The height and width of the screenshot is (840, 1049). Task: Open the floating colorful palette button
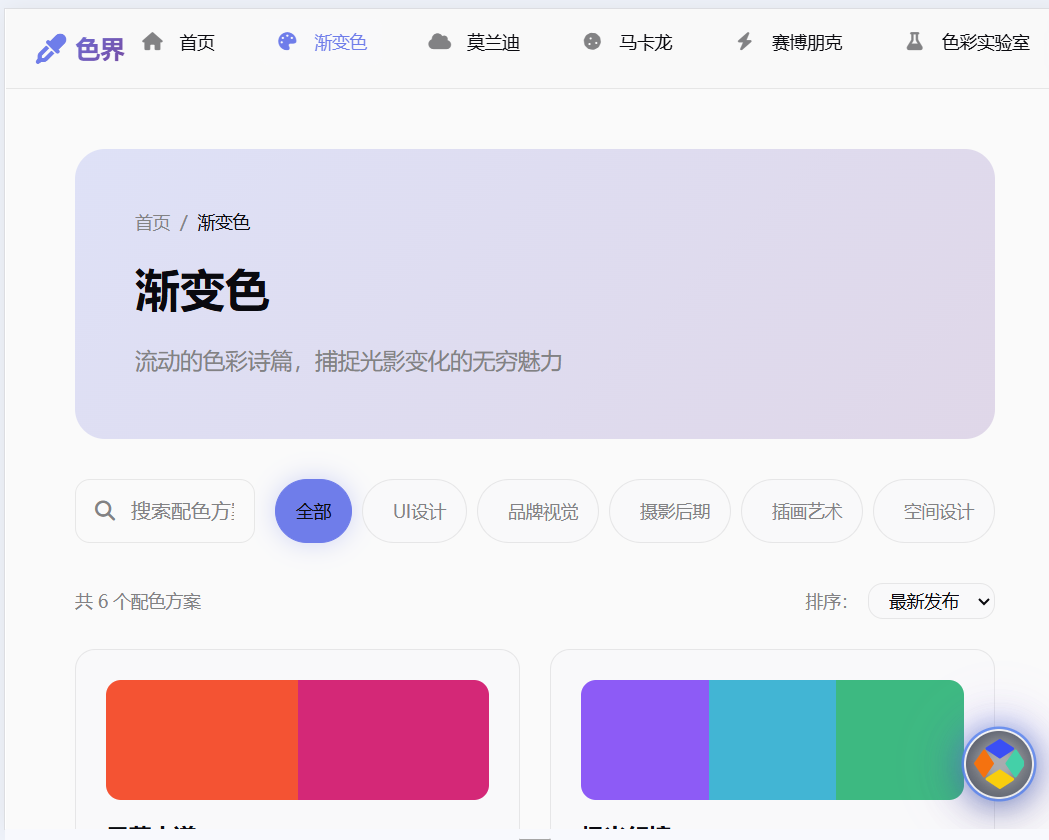[998, 764]
